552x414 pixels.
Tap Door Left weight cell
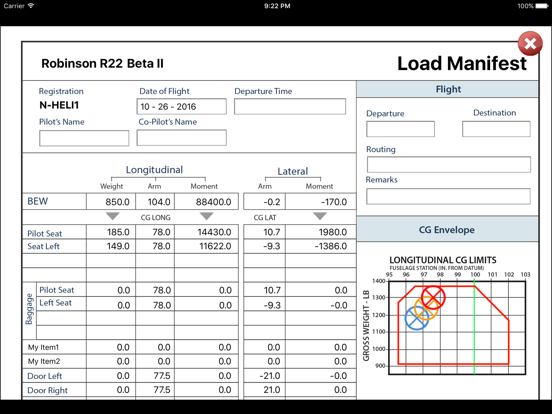point(111,376)
